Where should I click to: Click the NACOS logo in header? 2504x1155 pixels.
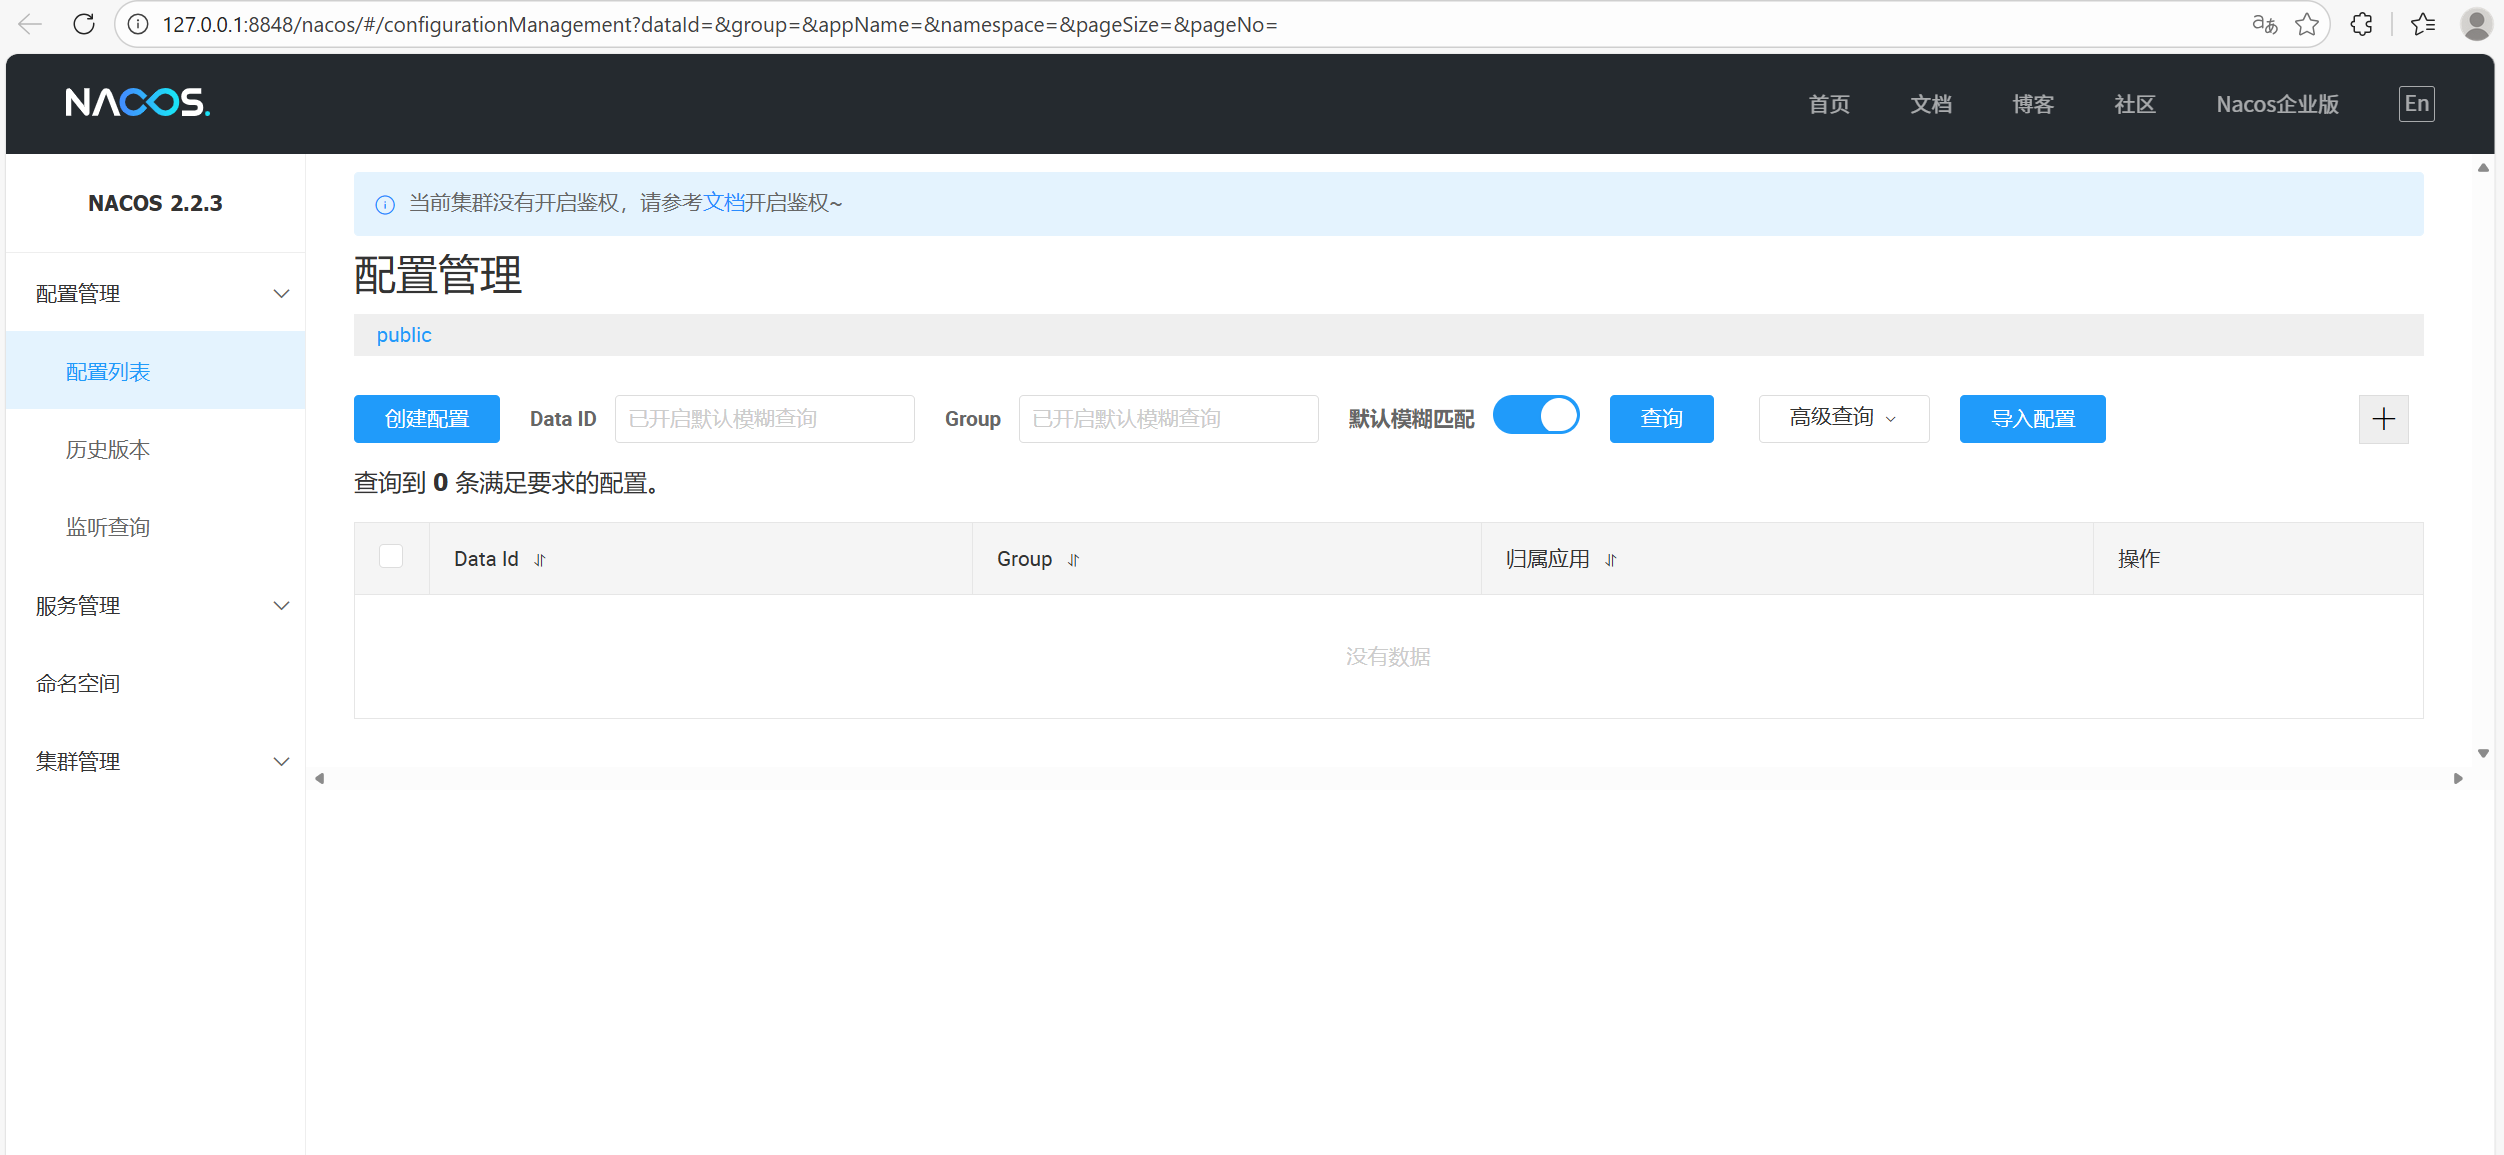click(x=137, y=103)
